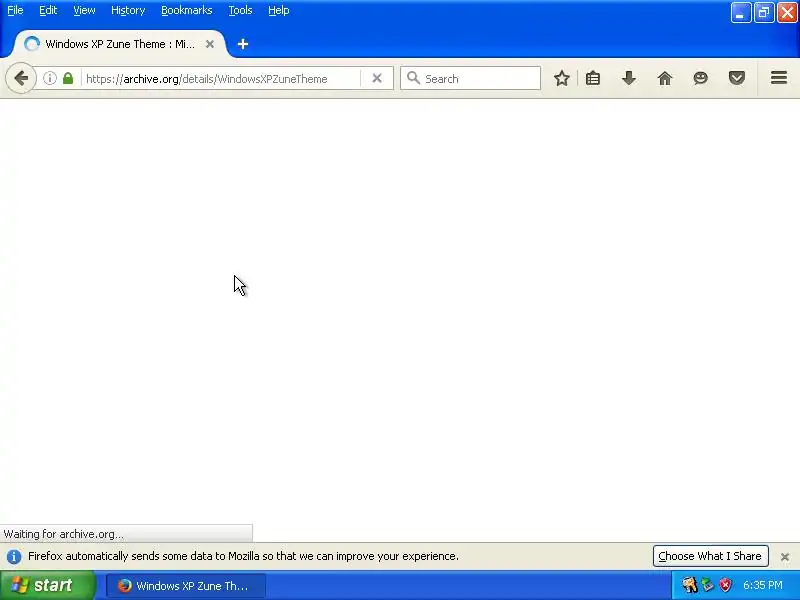Stop loading the page with the X button

tap(377, 78)
